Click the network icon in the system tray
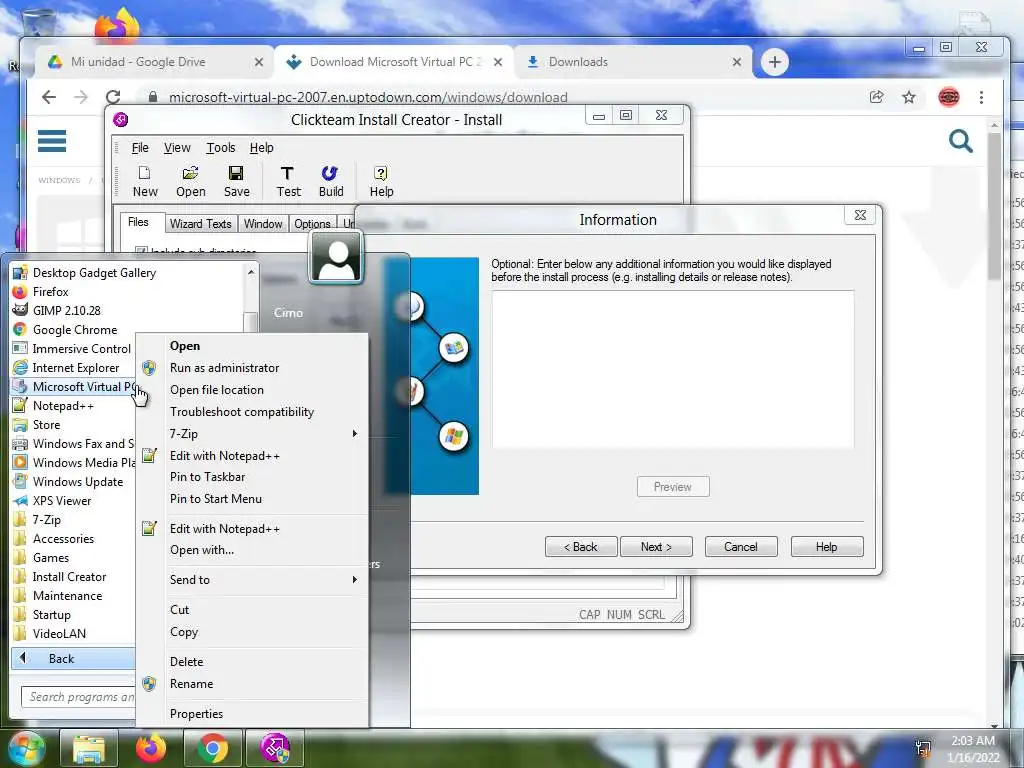The height and width of the screenshot is (768, 1024). (x=923, y=748)
